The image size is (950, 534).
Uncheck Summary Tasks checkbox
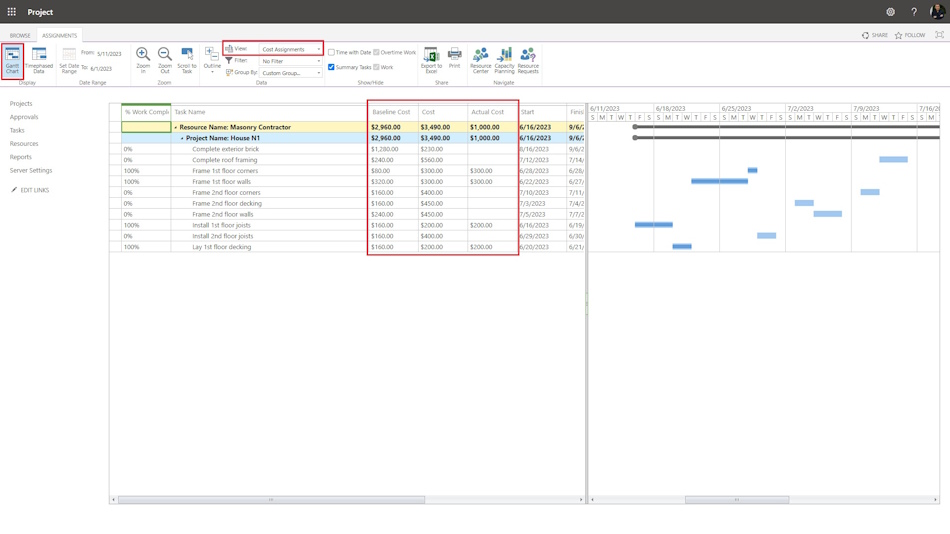point(331,67)
